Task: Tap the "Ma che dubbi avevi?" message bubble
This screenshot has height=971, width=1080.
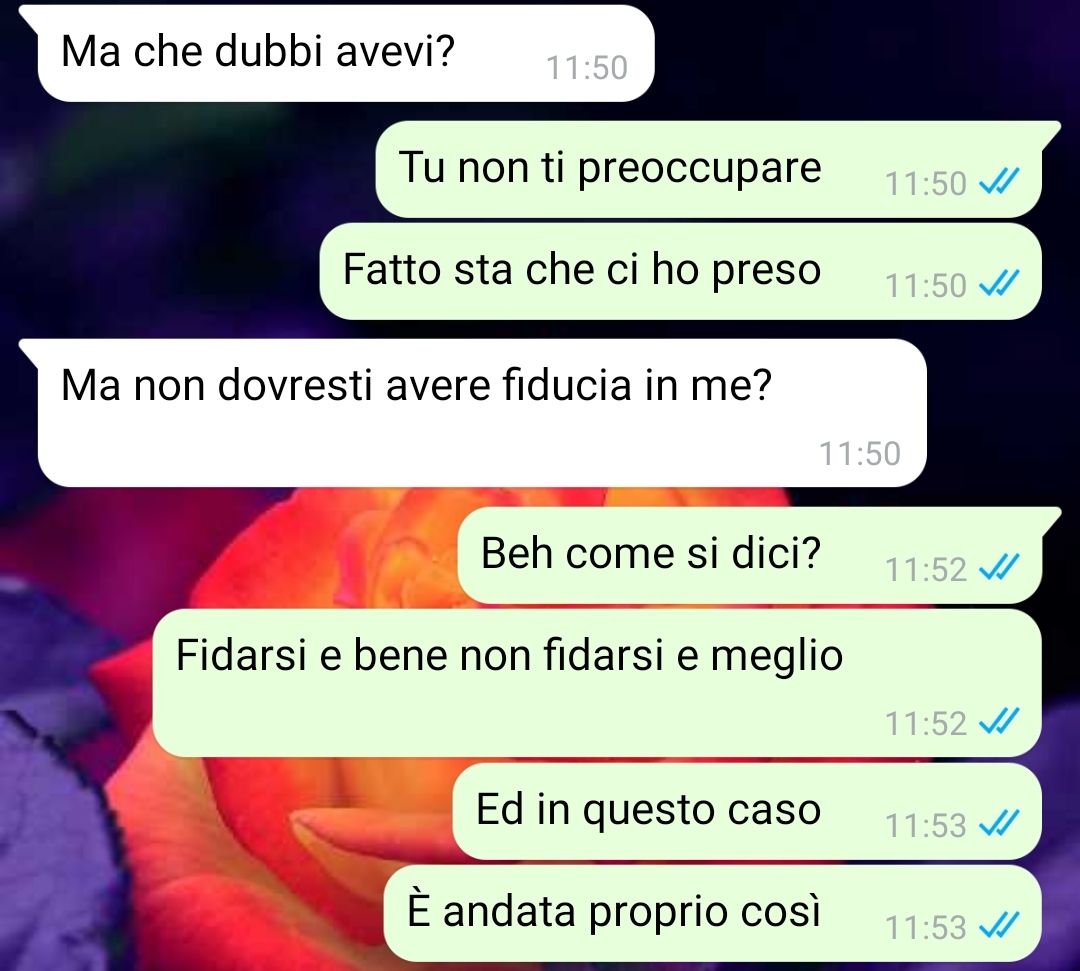Action: click(344, 54)
